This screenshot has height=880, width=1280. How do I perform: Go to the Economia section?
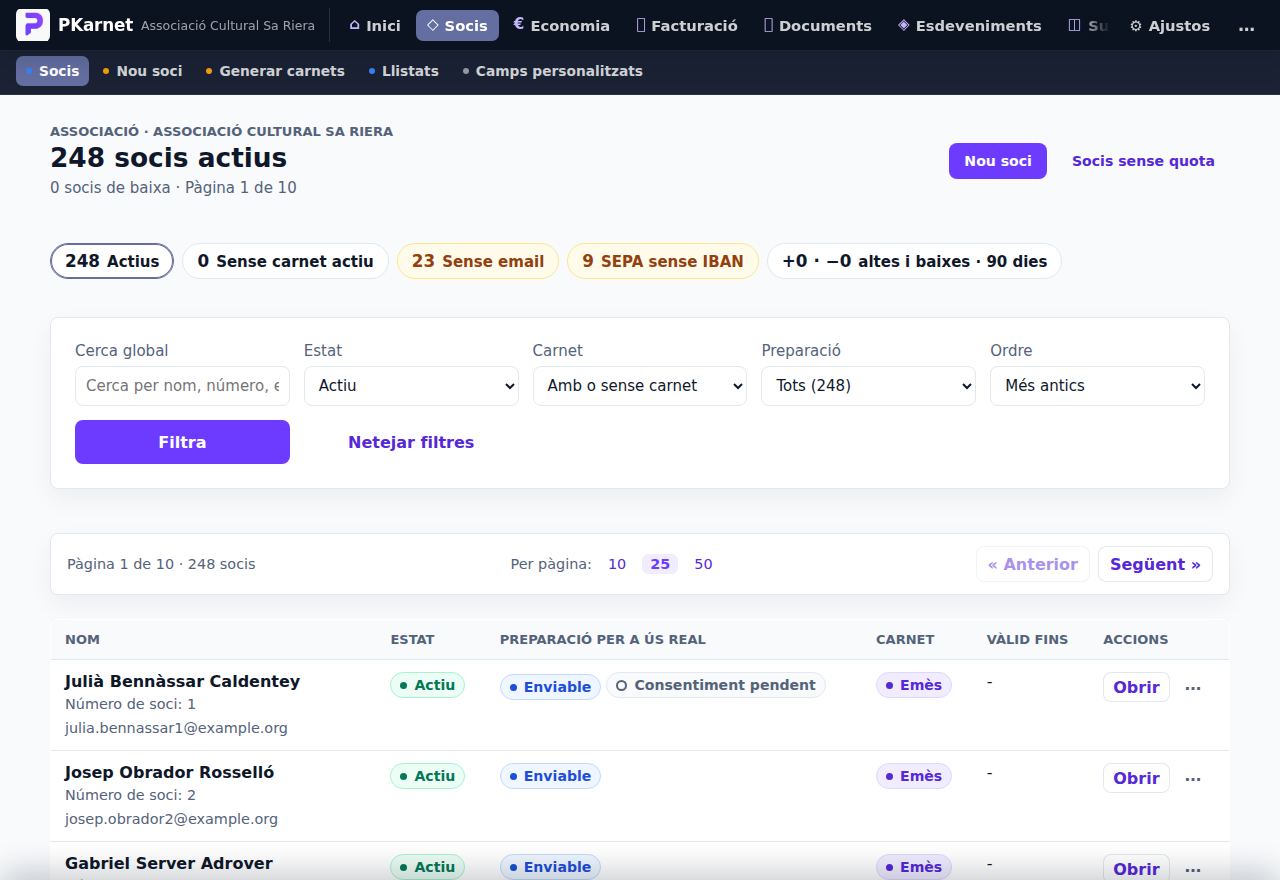pos(561,26)
